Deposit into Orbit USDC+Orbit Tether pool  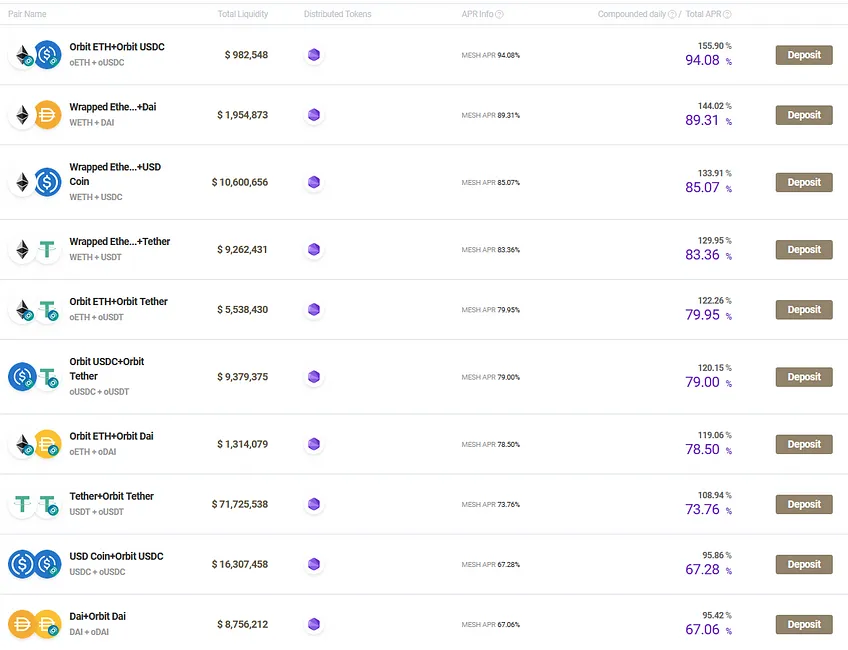pos(804,377)
